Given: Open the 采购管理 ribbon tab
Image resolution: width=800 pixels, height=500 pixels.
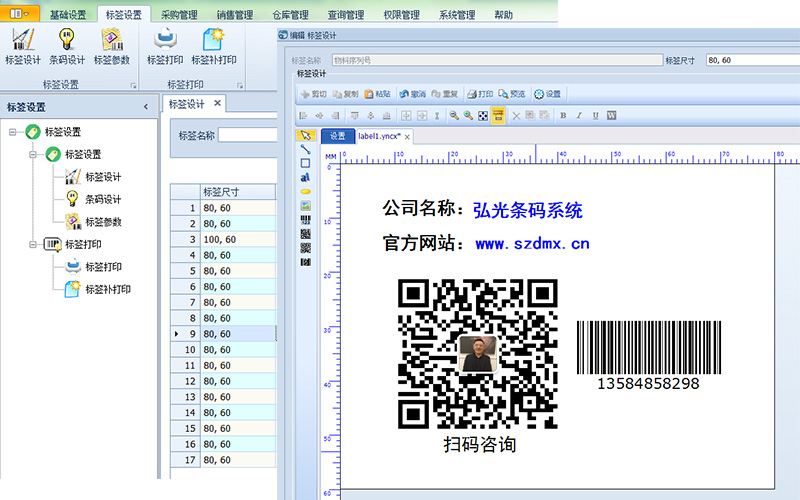Looking at the screenshot, I should point(179,15).
